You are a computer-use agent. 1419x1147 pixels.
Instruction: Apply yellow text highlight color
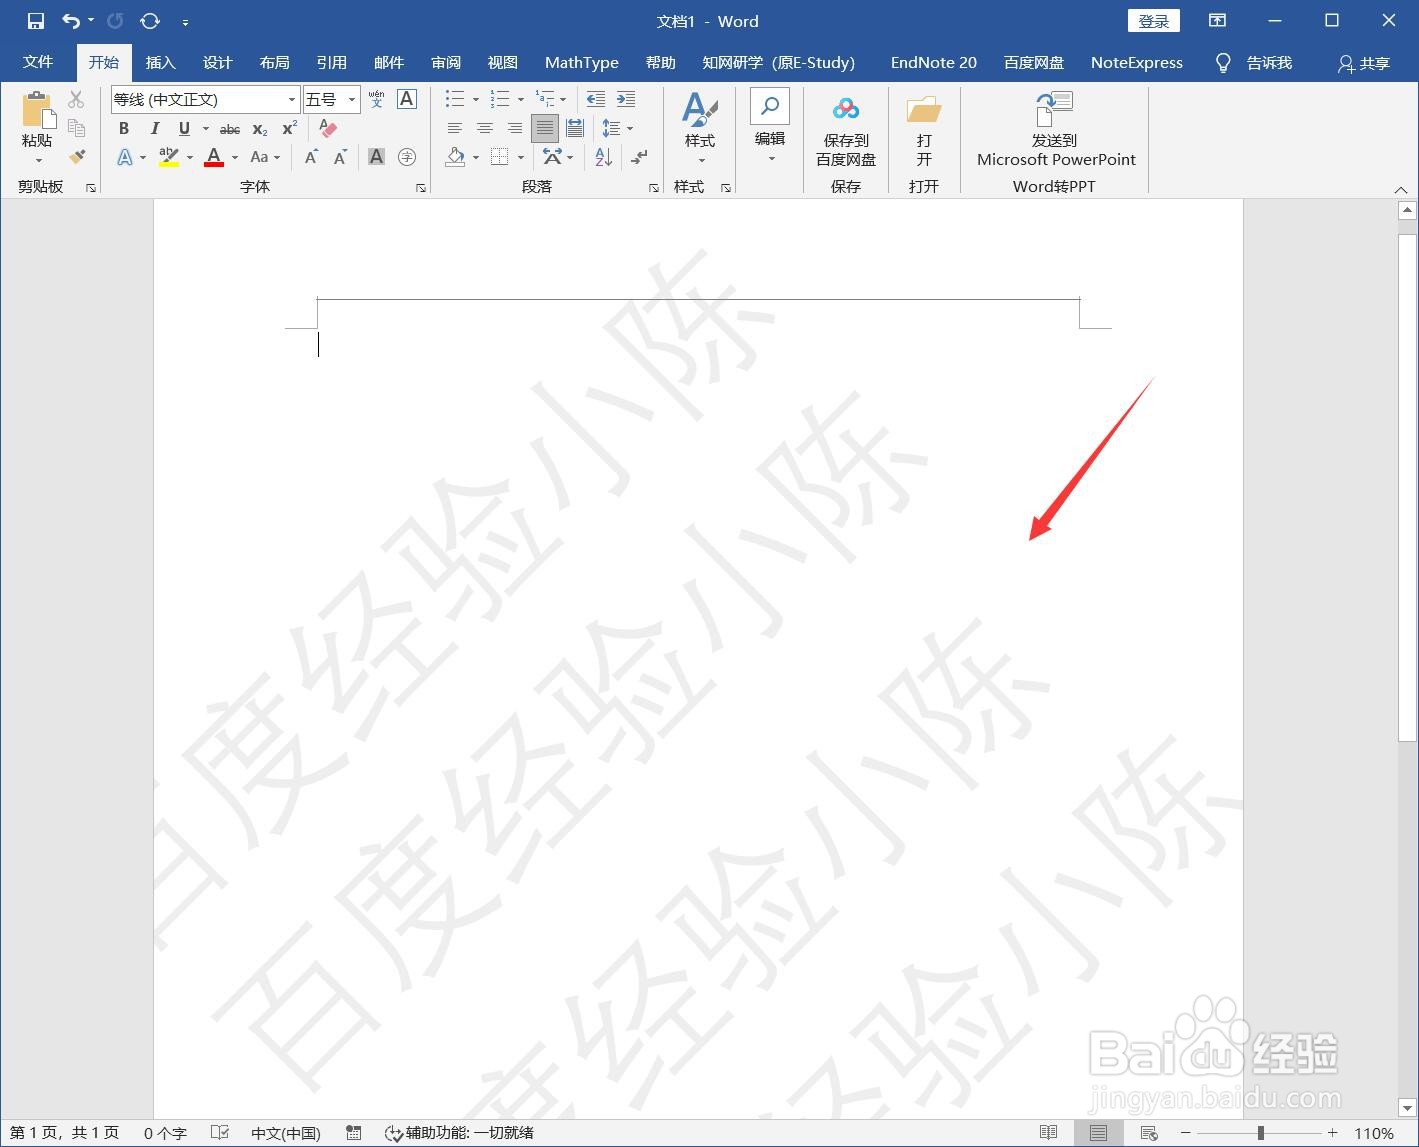(x=169, y=157)
